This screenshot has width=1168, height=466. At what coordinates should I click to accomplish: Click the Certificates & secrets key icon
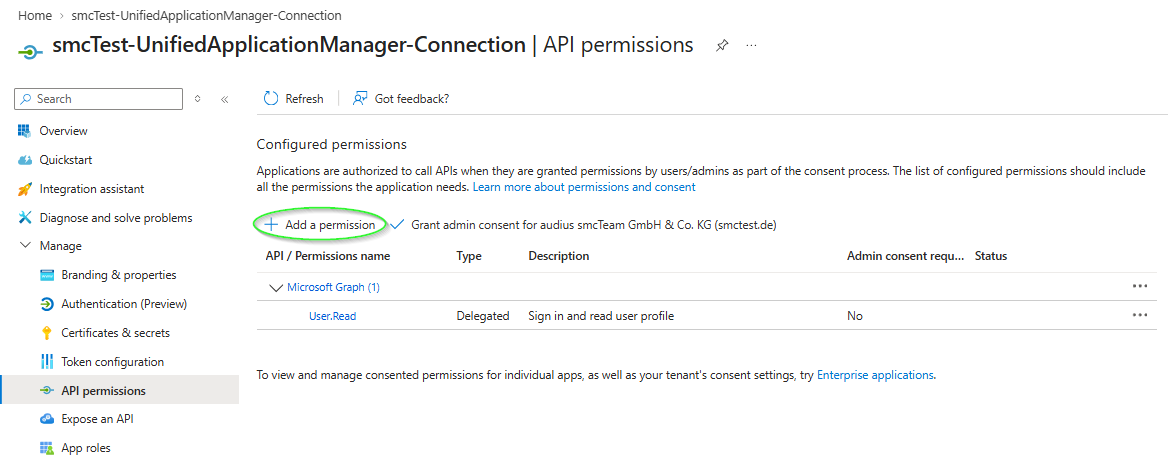click(x=47, y=333)
